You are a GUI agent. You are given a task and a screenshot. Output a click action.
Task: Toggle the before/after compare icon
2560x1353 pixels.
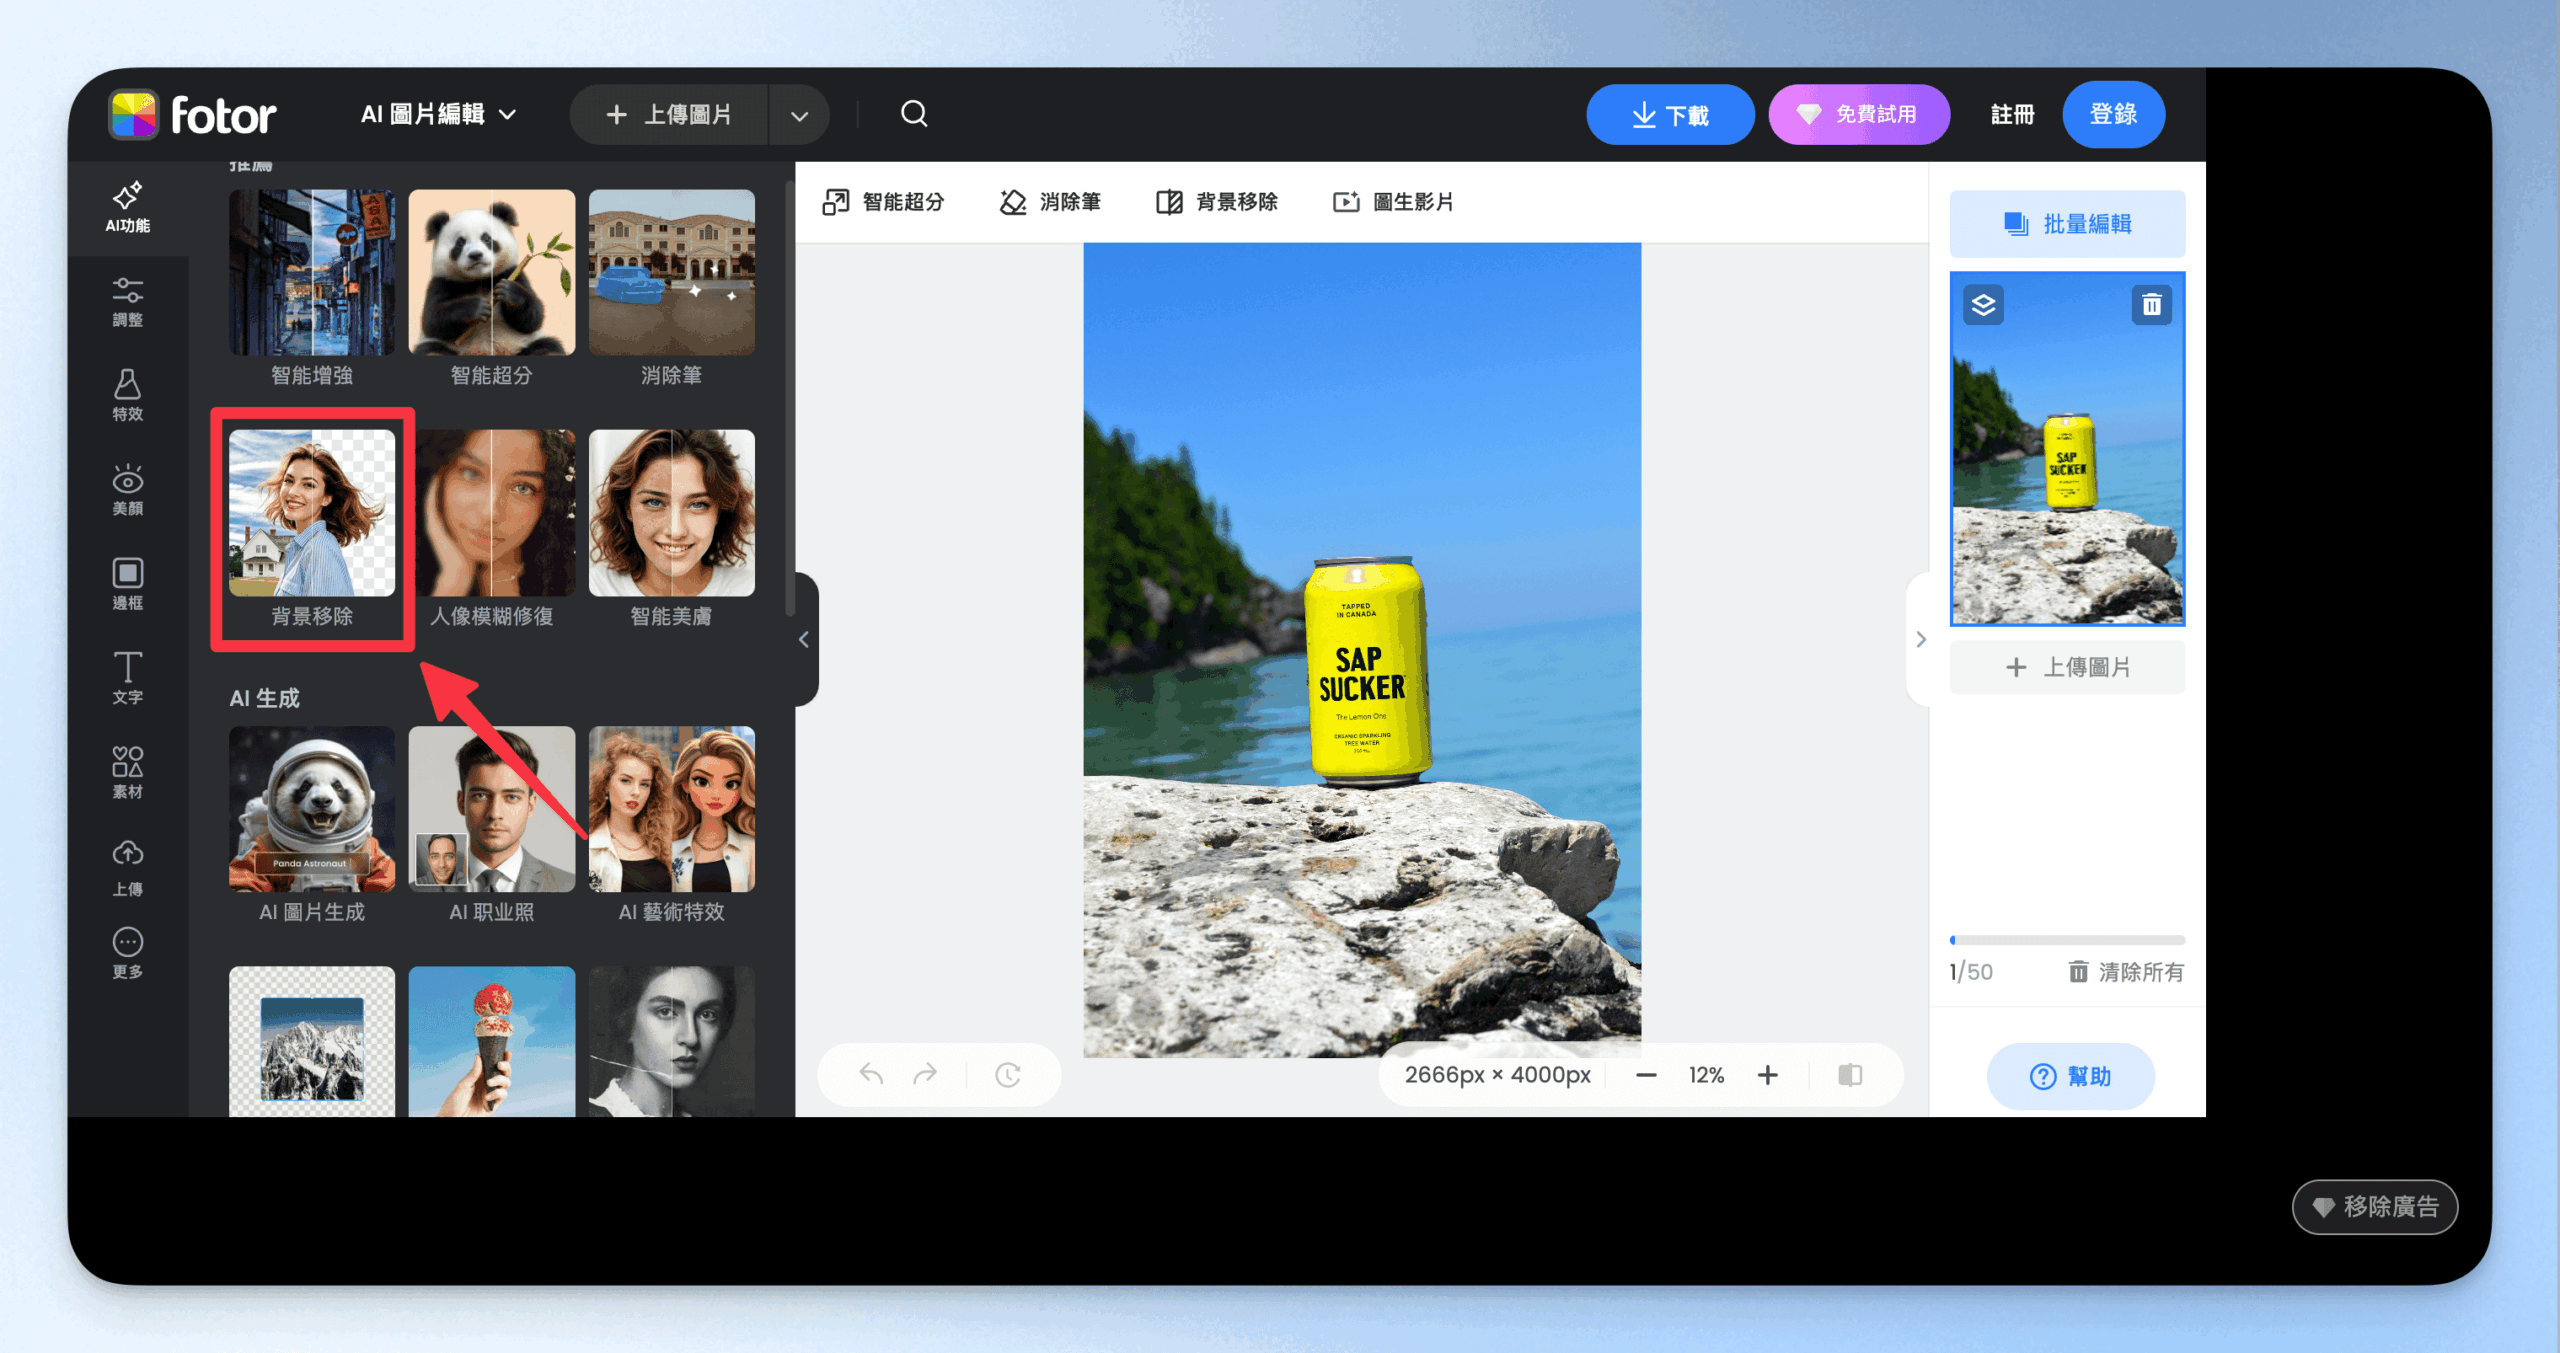pyautogui.click(x=1850, y=1075)
